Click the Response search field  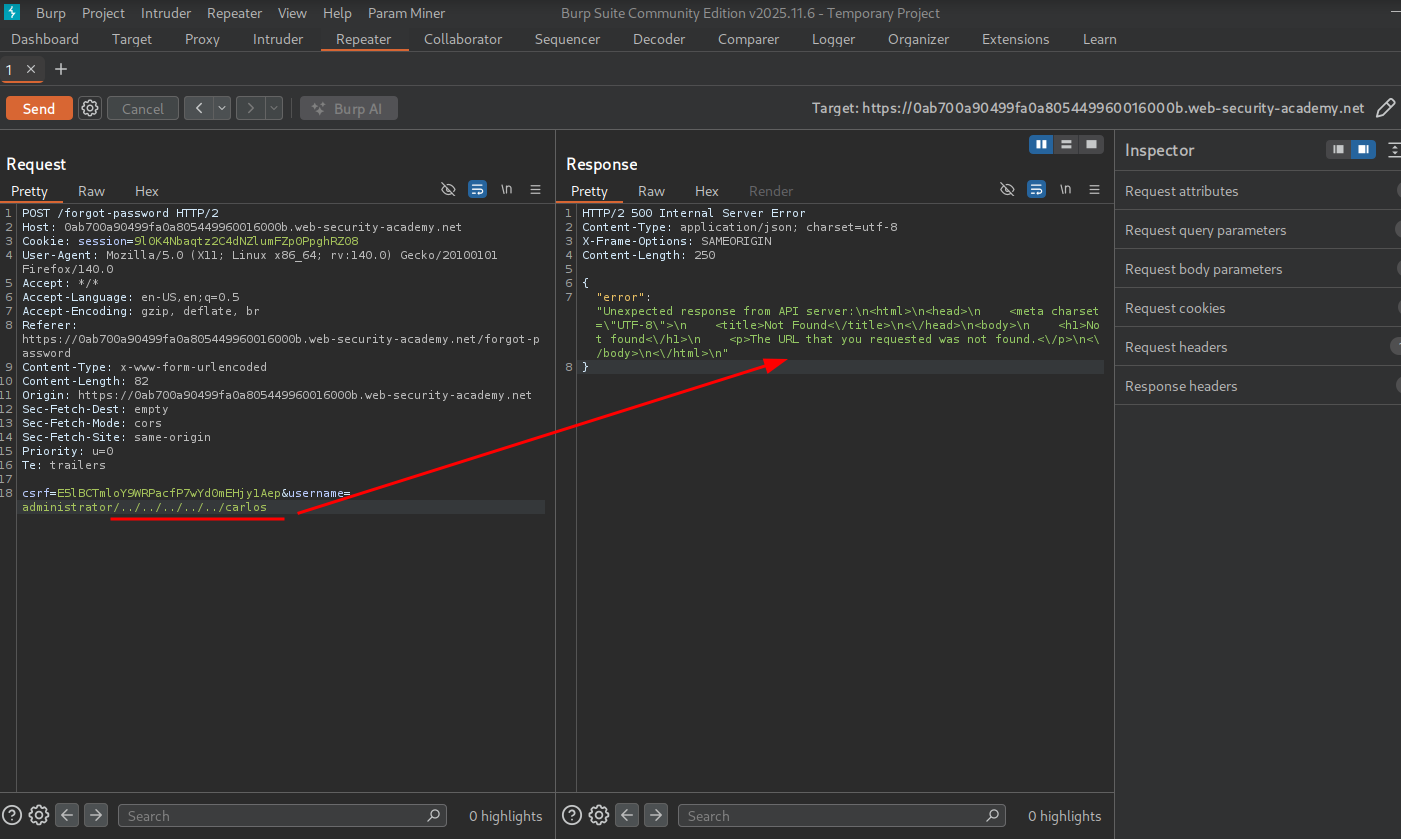842,815
